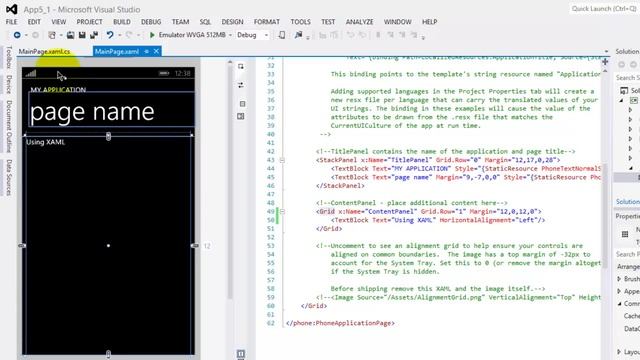
Task: Collapse the ContentPanel Grid code region
Action: pos(282,211)
